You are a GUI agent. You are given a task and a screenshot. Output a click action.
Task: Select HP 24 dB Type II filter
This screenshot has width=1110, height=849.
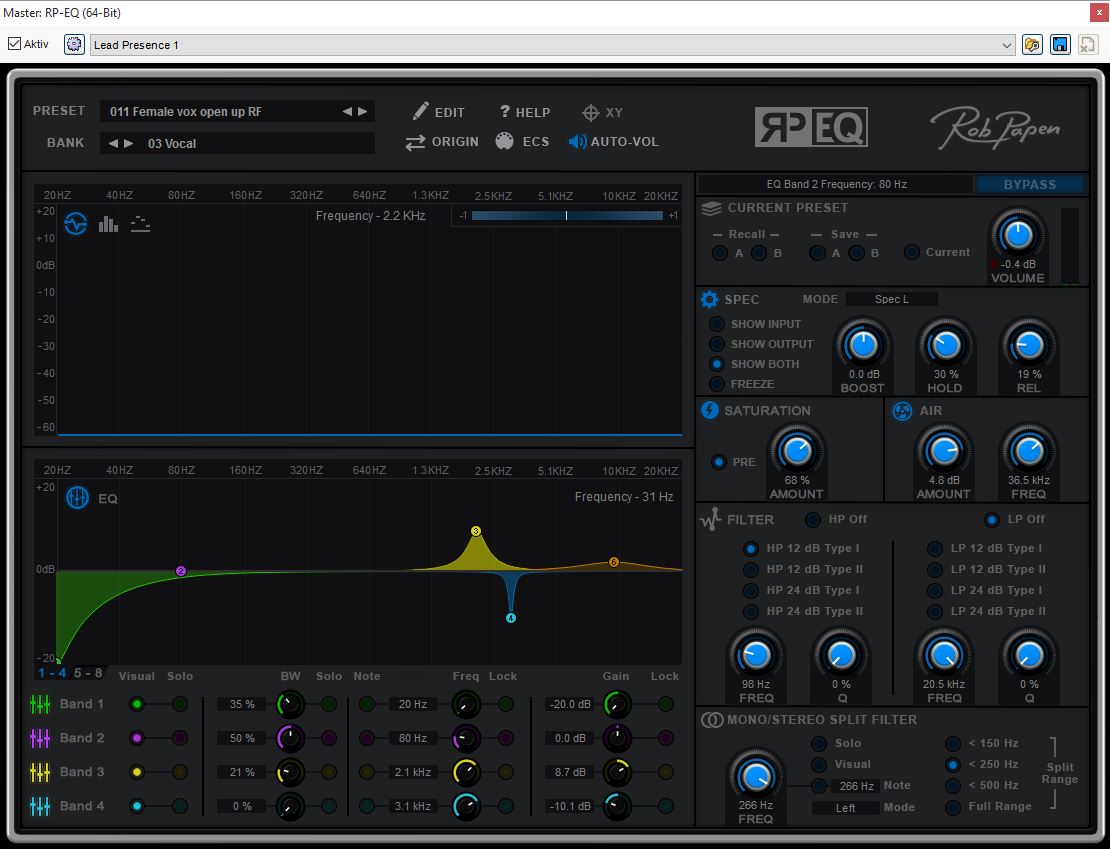coord(750,611)
